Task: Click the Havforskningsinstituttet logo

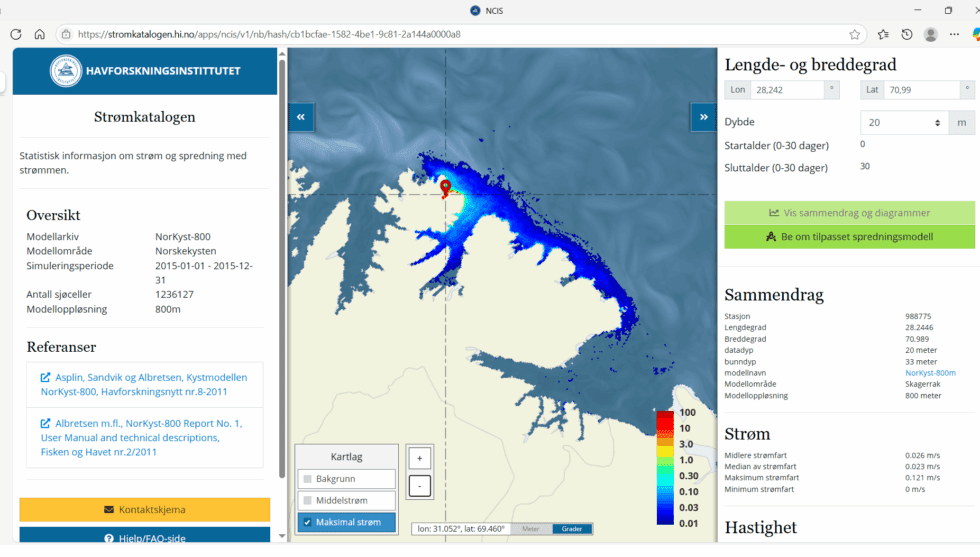Action: (67, 71)
